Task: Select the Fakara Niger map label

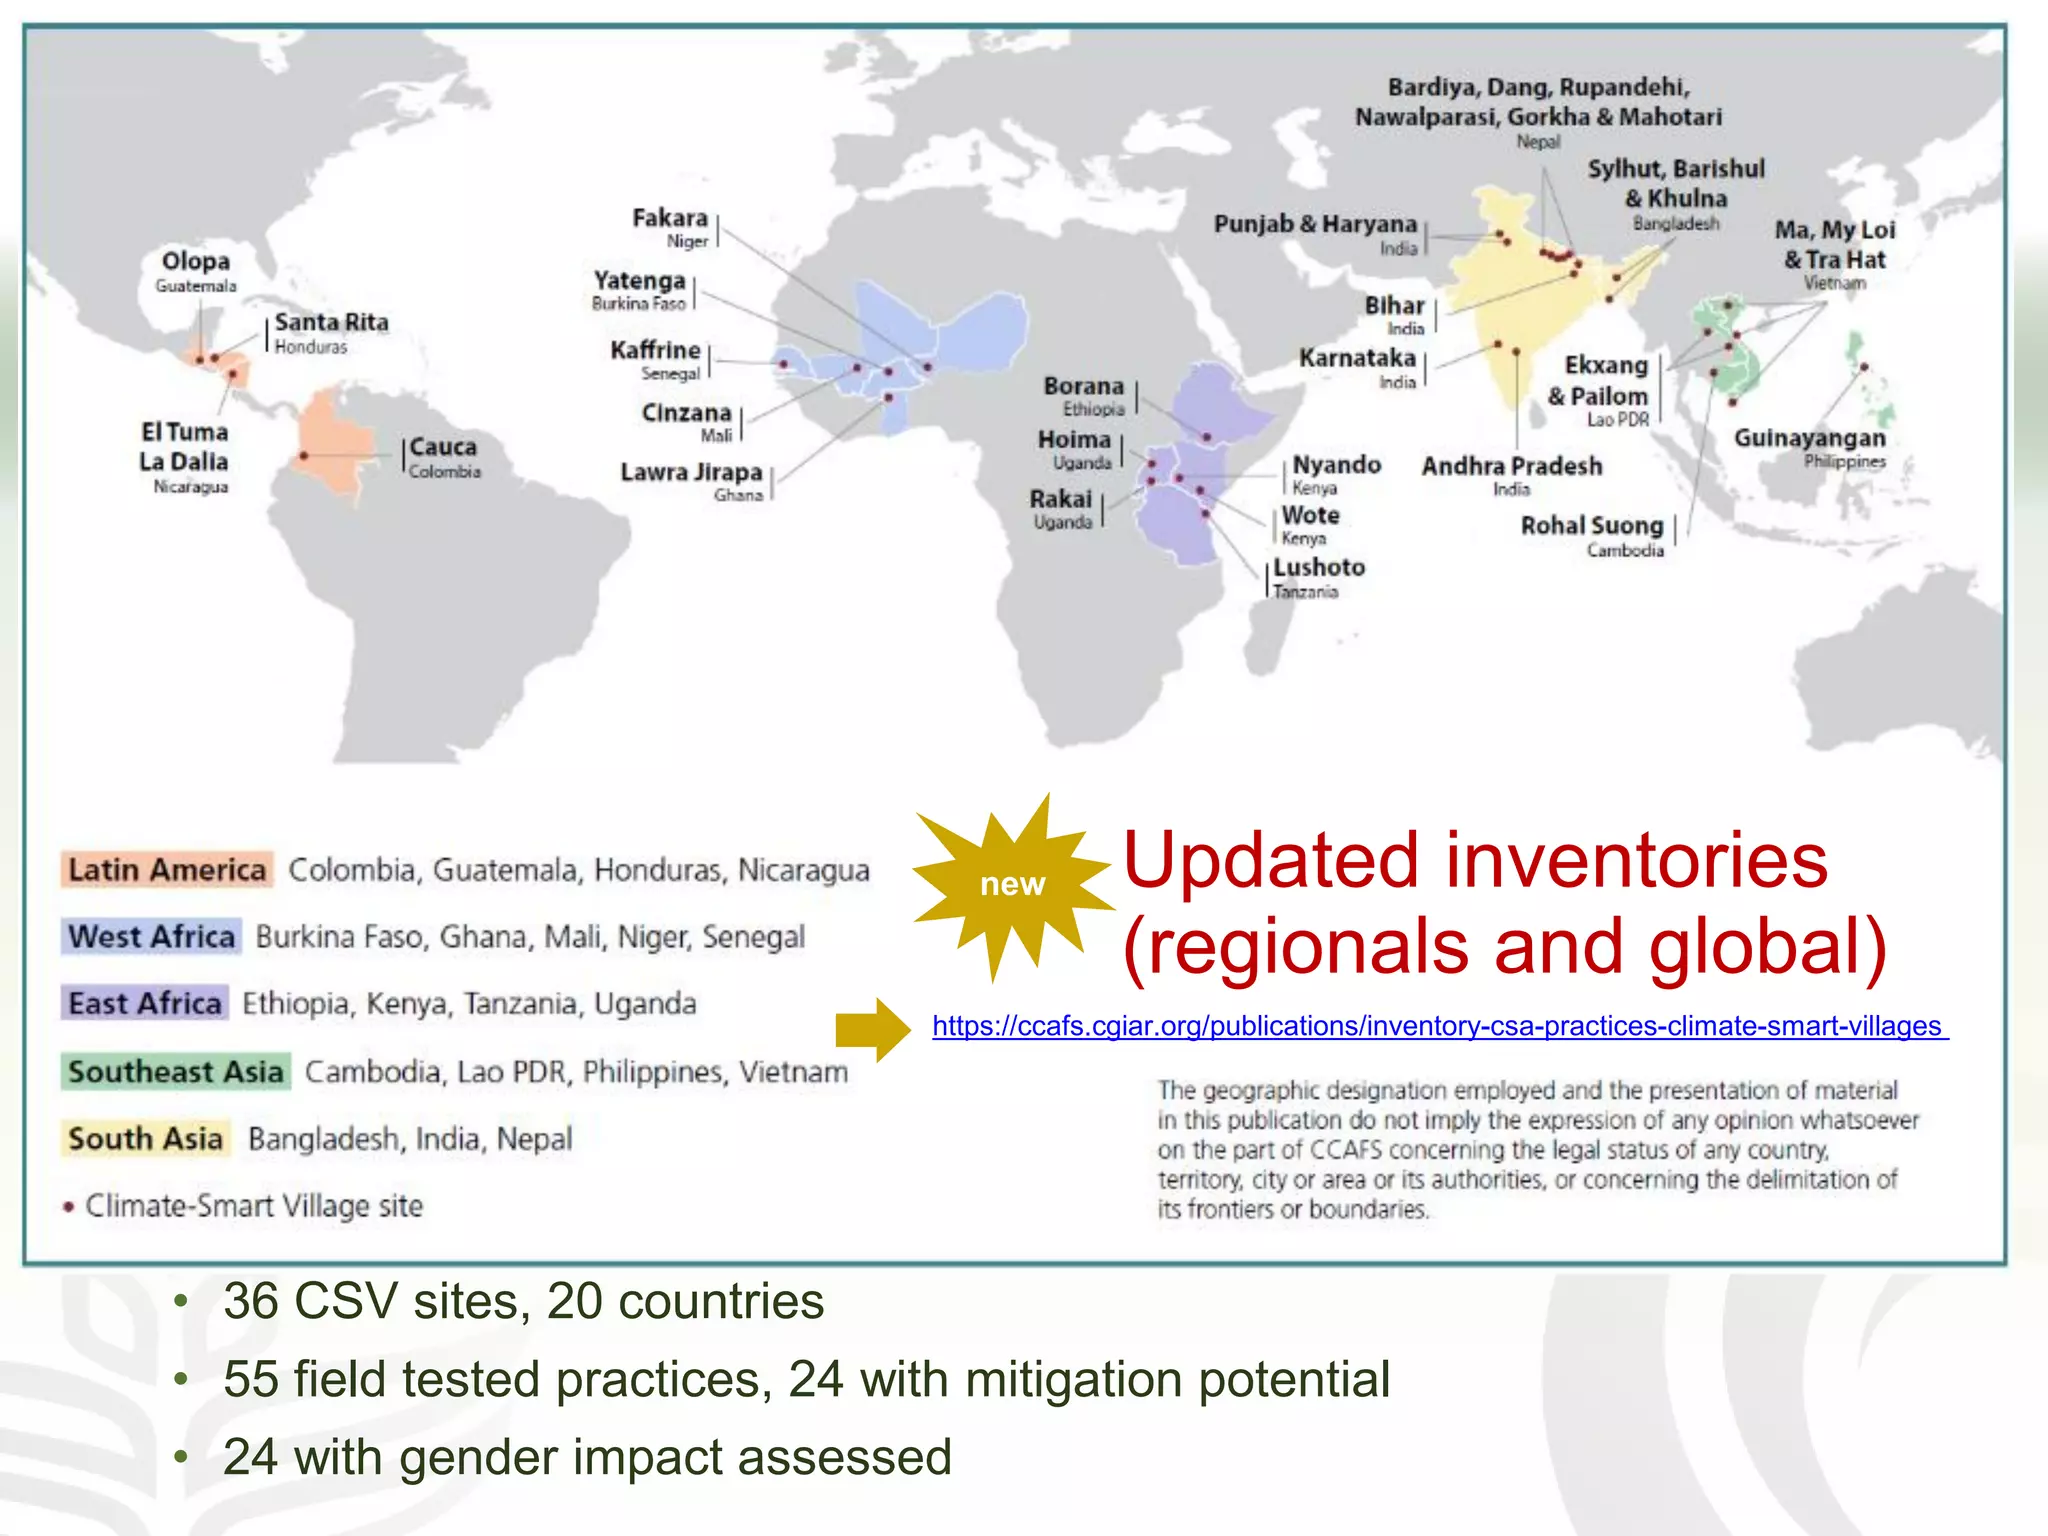Action: point(670,227)
